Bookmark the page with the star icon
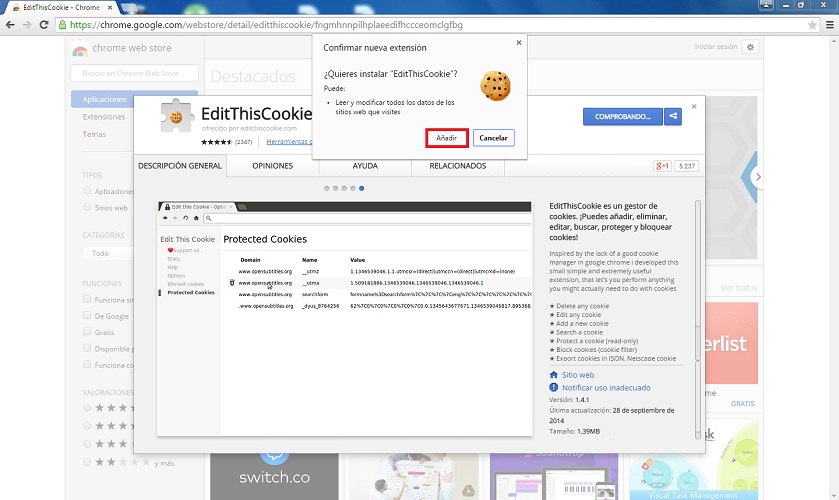 pyautogui.click(x=812, y=25)
